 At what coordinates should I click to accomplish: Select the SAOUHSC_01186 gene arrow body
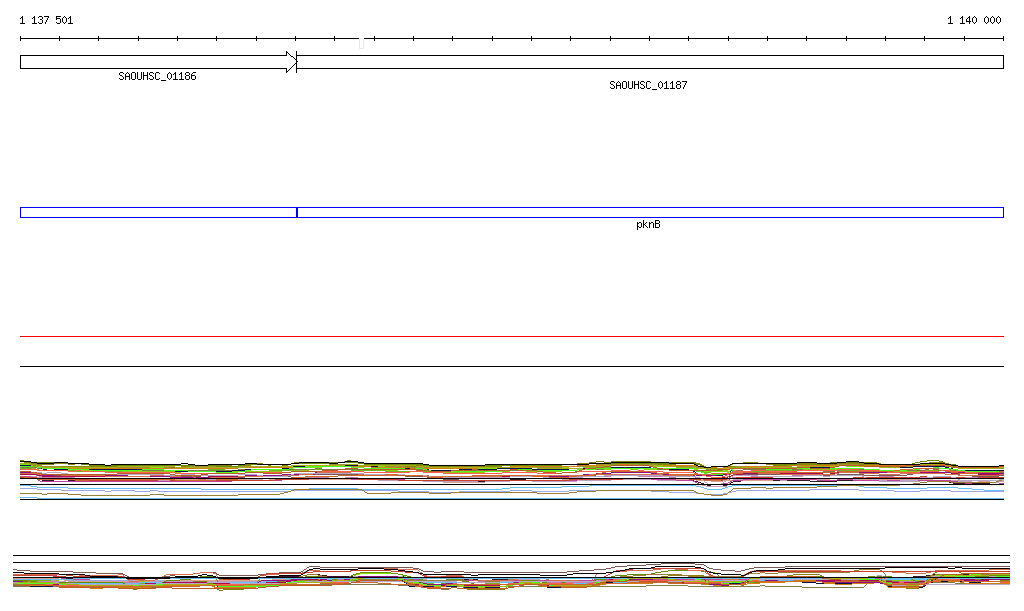coord(150,62)
